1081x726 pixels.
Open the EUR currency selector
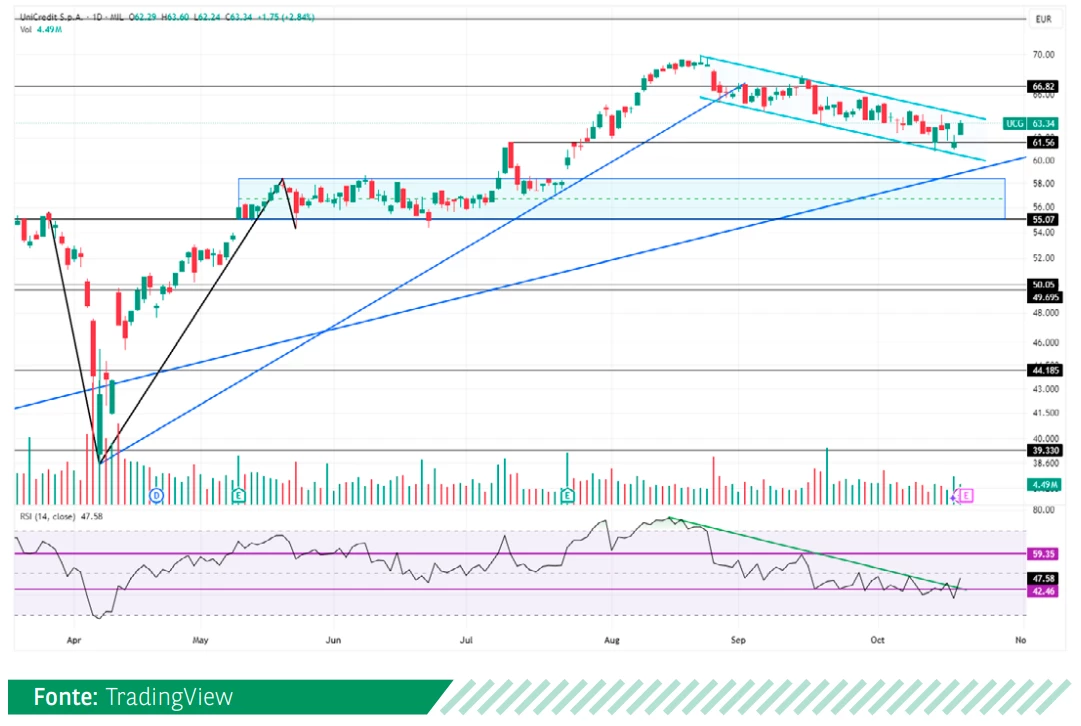[x=1043, y=19]
